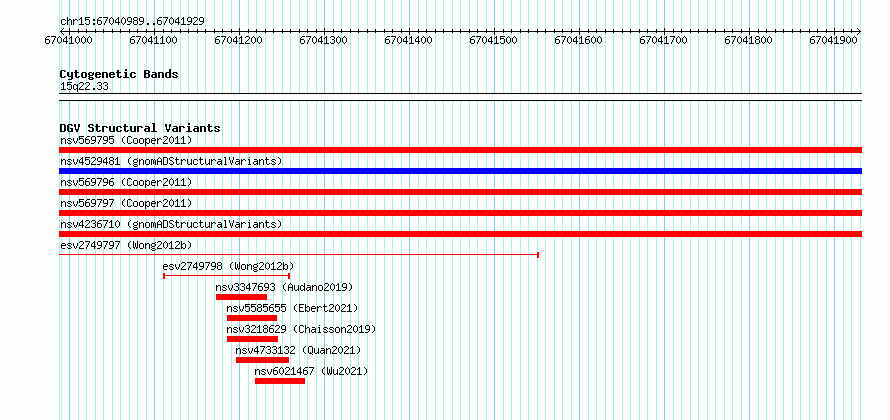Open variant label nsv3218629 (Chaisson2019)
The height and width of the screenshot is (420, 890).
point(301,329)
